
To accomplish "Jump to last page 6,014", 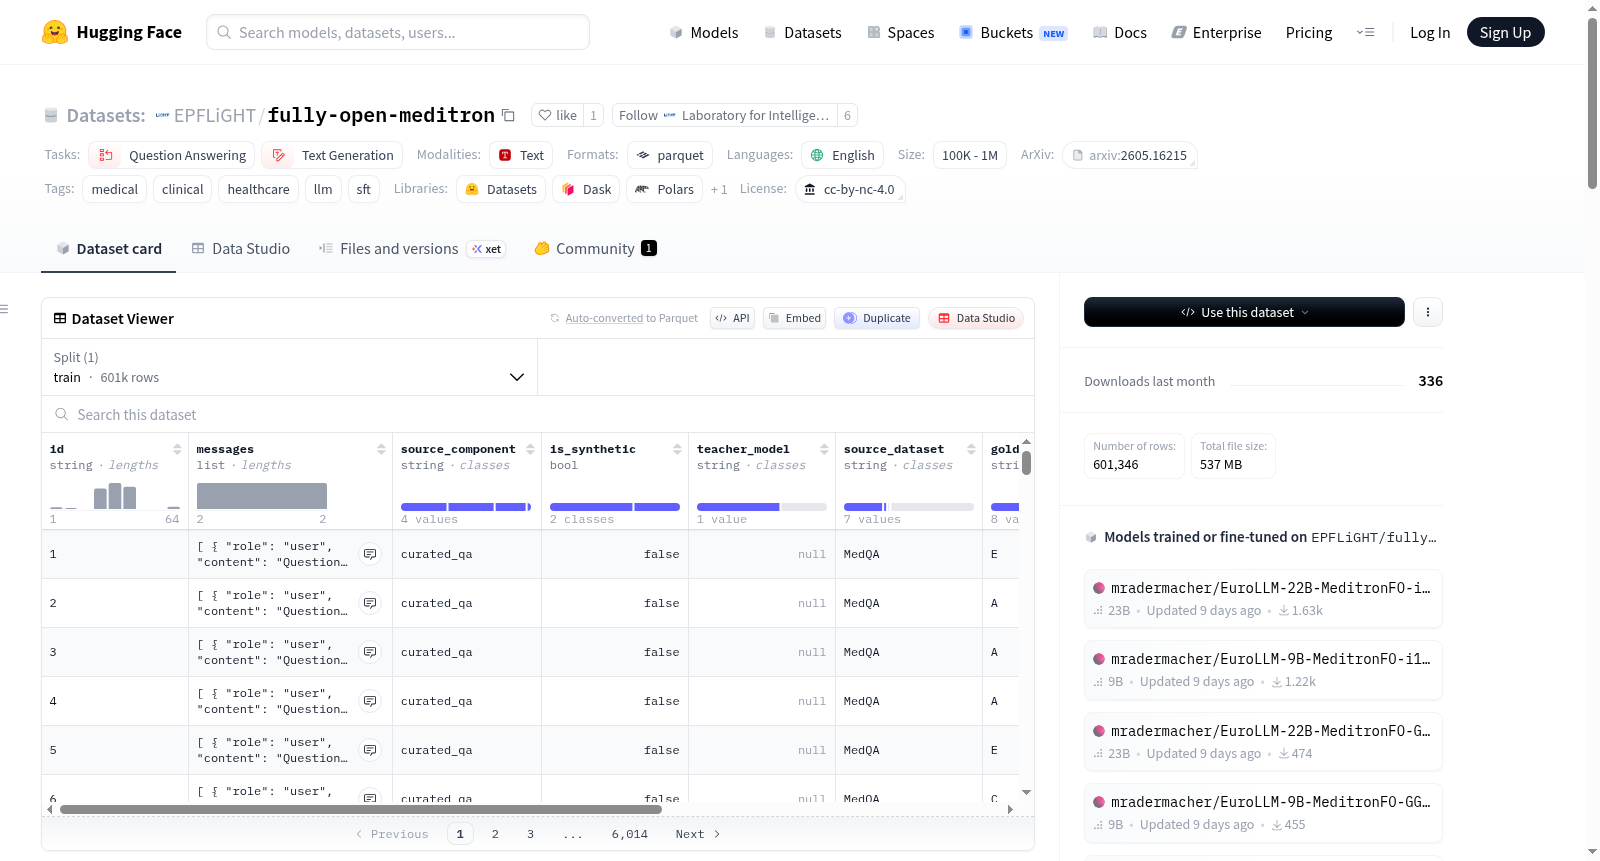I will tap(630, 834).
